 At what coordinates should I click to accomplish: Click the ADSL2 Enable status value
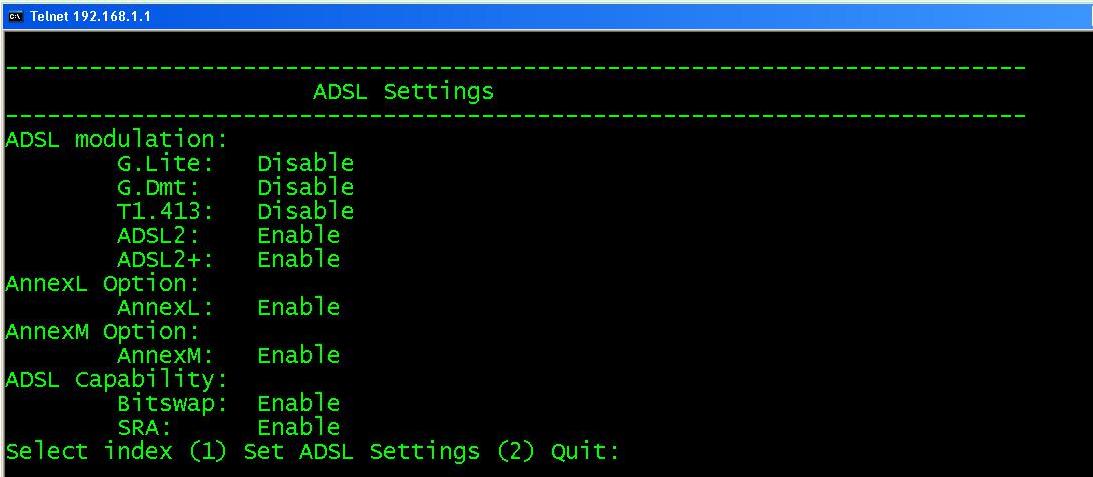coord(298,235)
